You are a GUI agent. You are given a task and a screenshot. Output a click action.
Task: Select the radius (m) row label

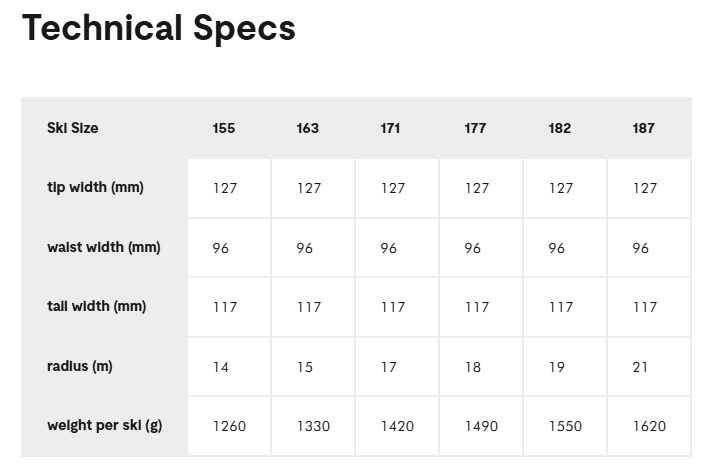(x=80, y=366)
